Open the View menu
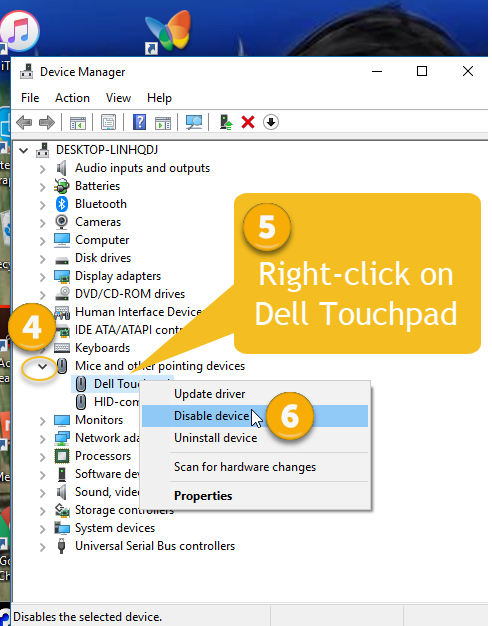The image size is (492, 626). (118, 98)
